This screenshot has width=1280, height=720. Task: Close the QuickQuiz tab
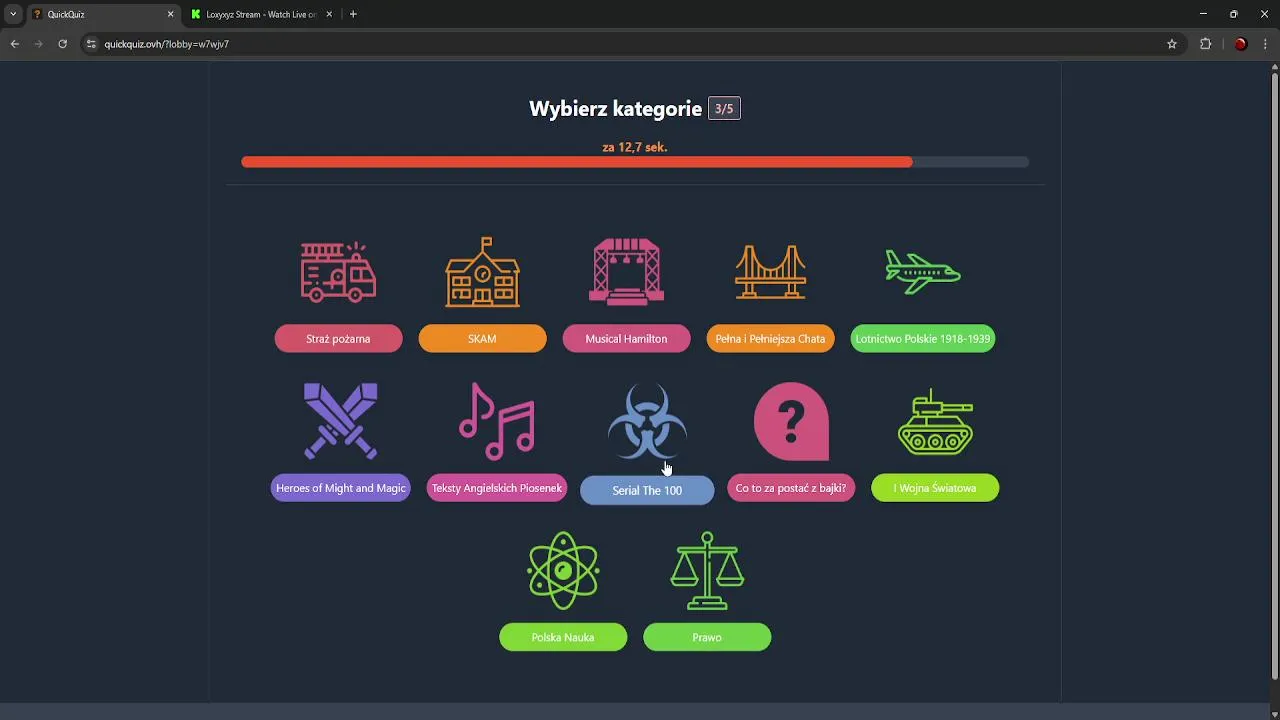point(170,14)
